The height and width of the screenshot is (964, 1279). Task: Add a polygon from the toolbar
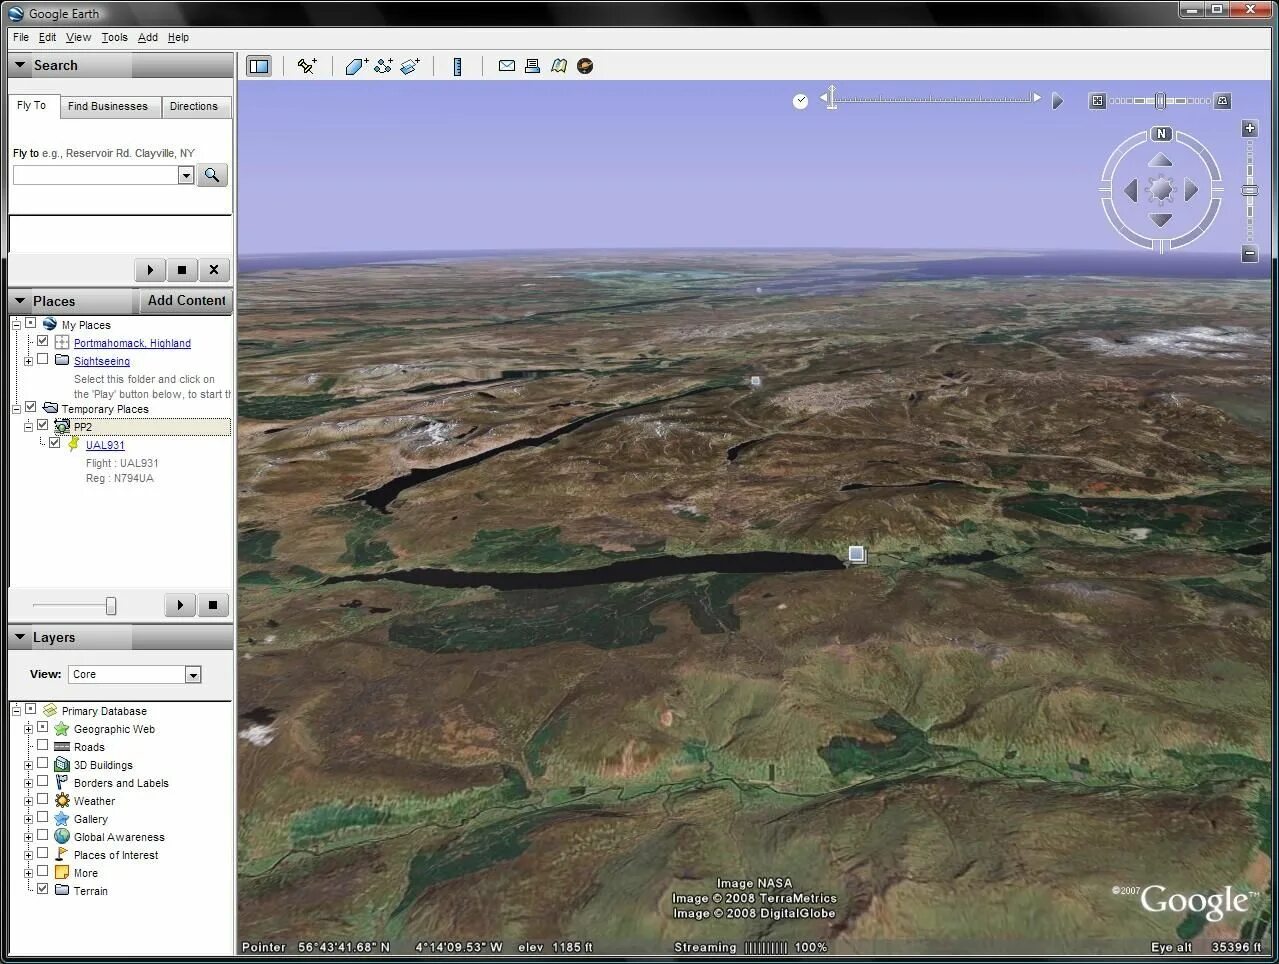pyautogui.click(x=357, y=66)
